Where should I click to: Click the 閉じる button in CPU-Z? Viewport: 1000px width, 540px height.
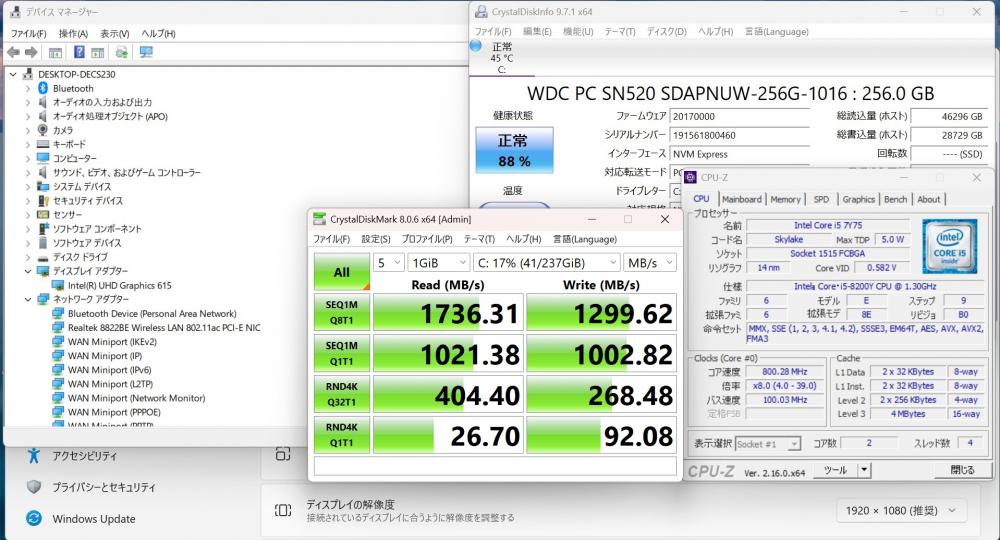(962, 470)
